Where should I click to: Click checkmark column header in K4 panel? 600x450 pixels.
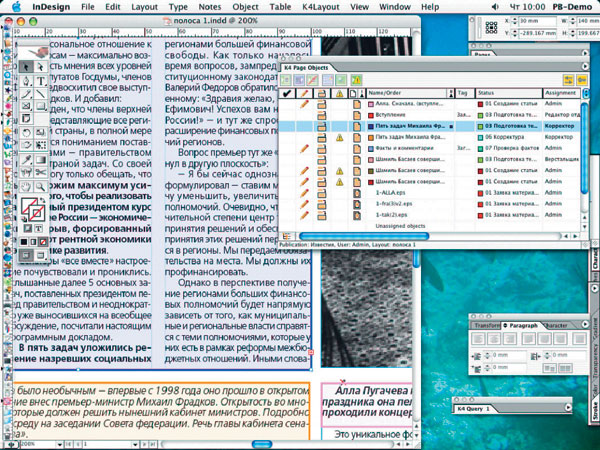point(287,93)
